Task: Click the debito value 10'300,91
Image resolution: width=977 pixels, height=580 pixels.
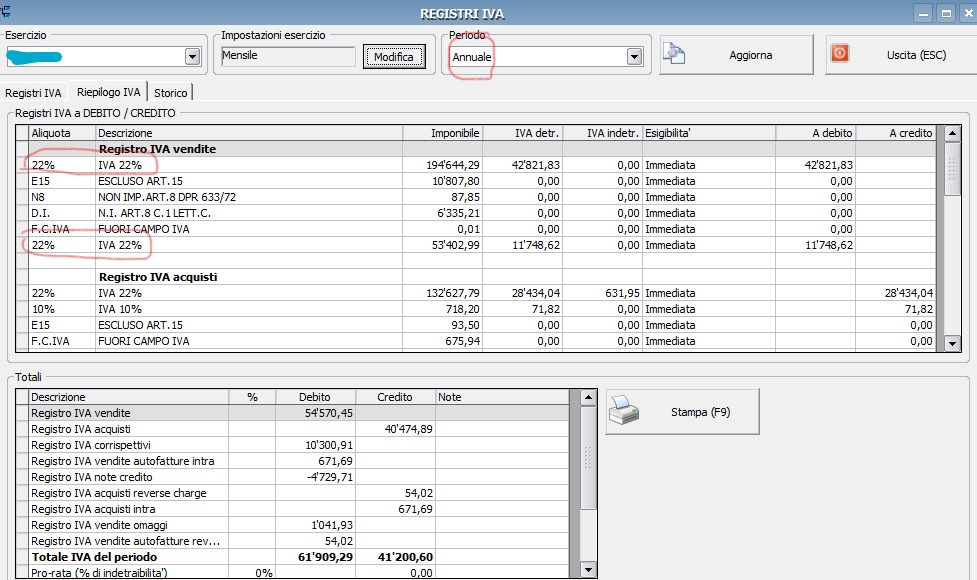Action: click(x=329, y=445)
